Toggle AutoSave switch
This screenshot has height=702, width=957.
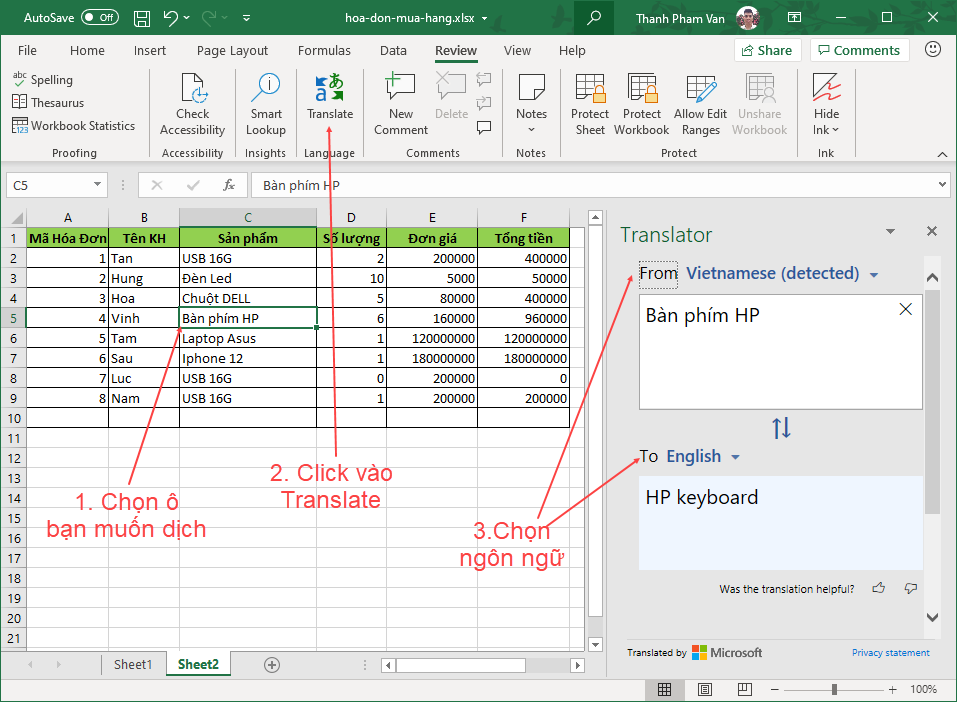(100, 17)
